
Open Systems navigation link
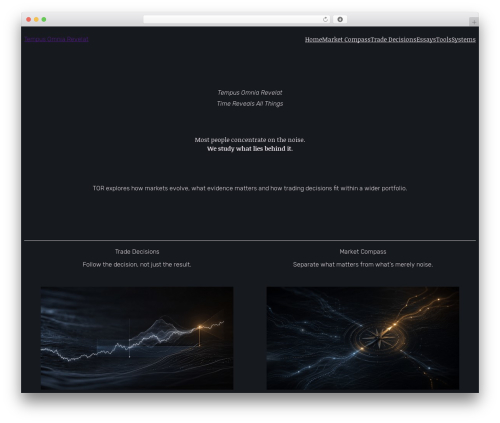point(463,39)
